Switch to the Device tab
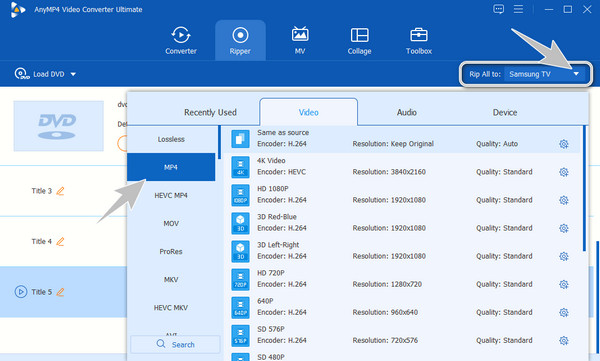This screenshot has height=361, width=600. pos(505,112)
